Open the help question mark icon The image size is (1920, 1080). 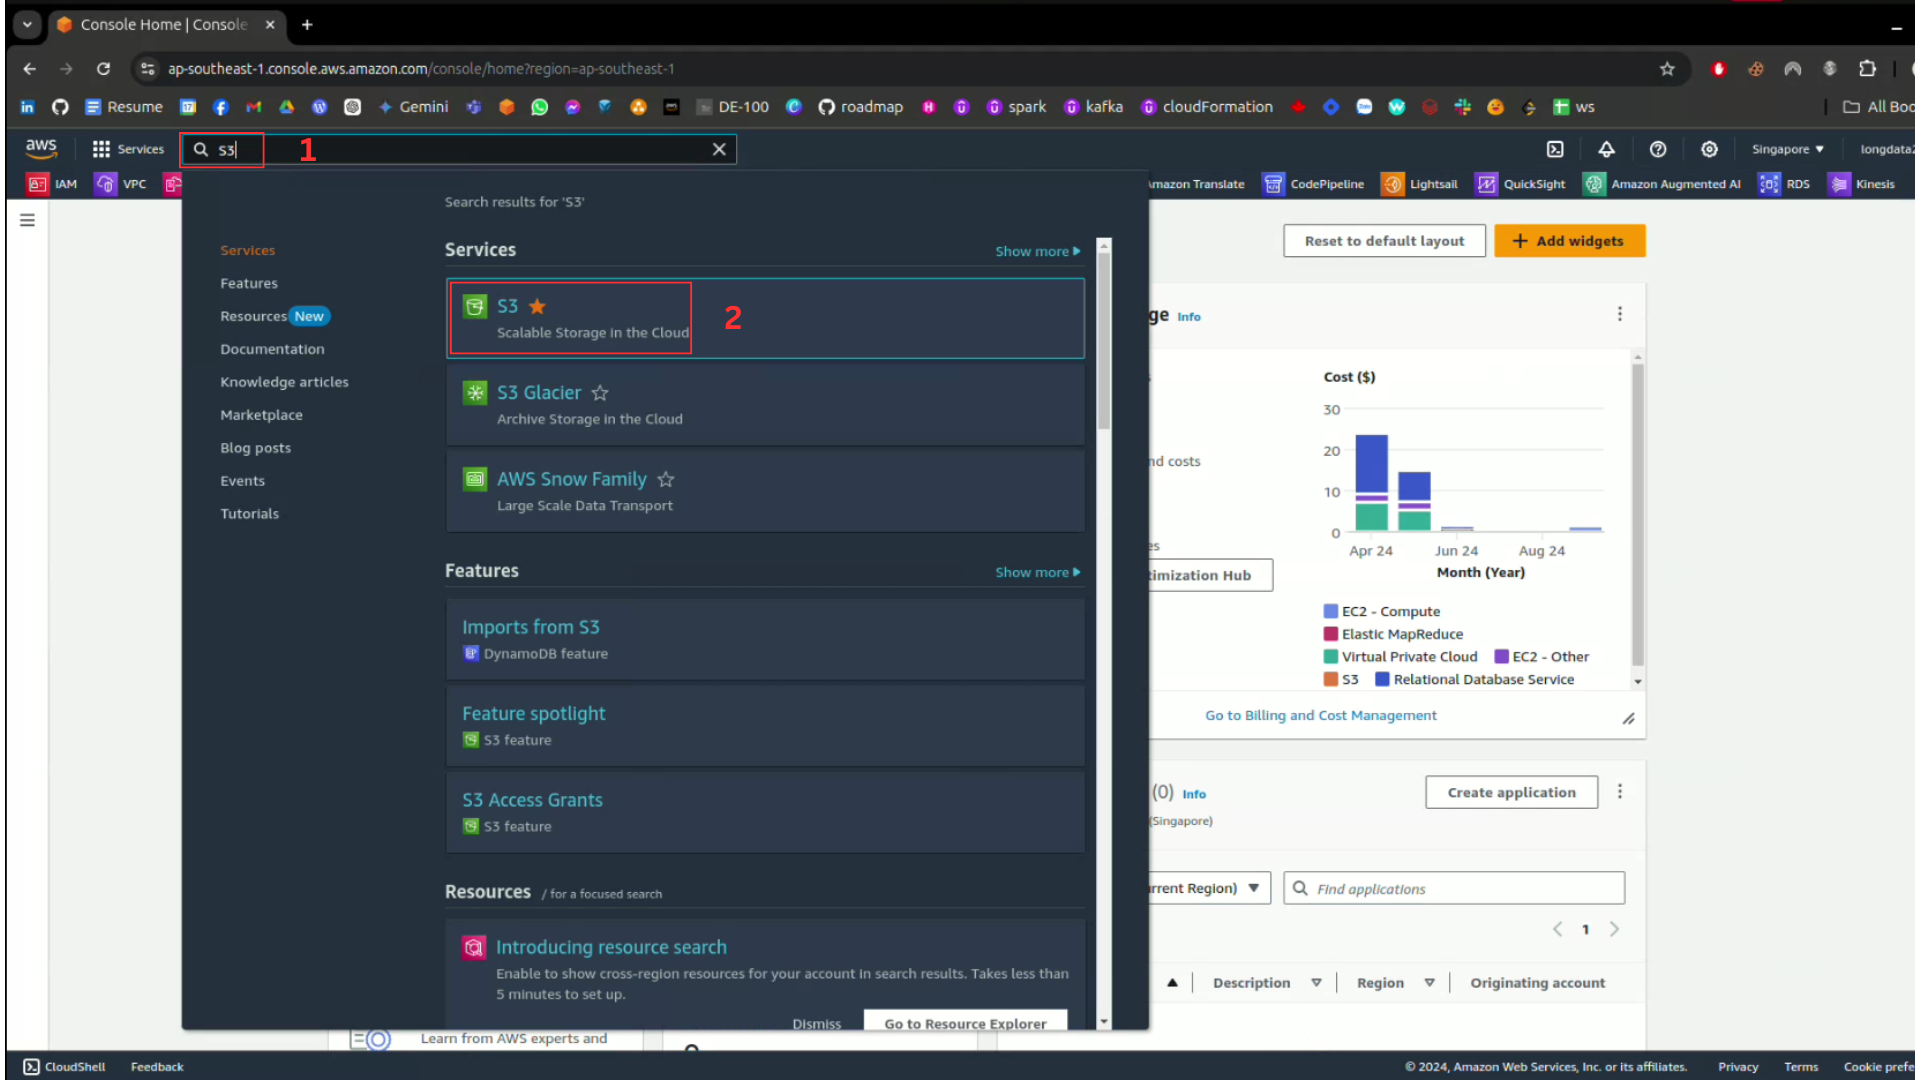(x=1658, y=149)
